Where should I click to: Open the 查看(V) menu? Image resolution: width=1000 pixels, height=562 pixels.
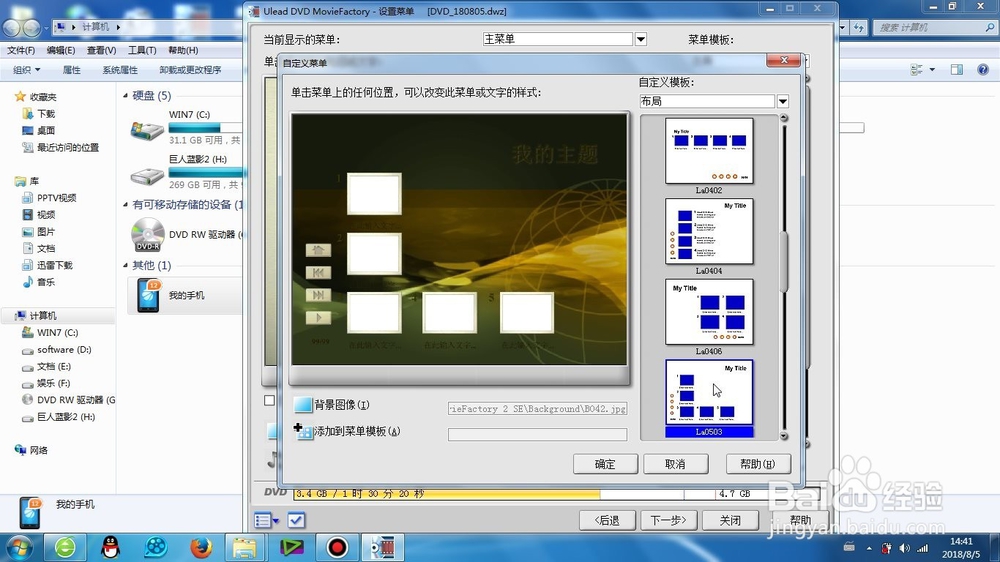point(101,50)
